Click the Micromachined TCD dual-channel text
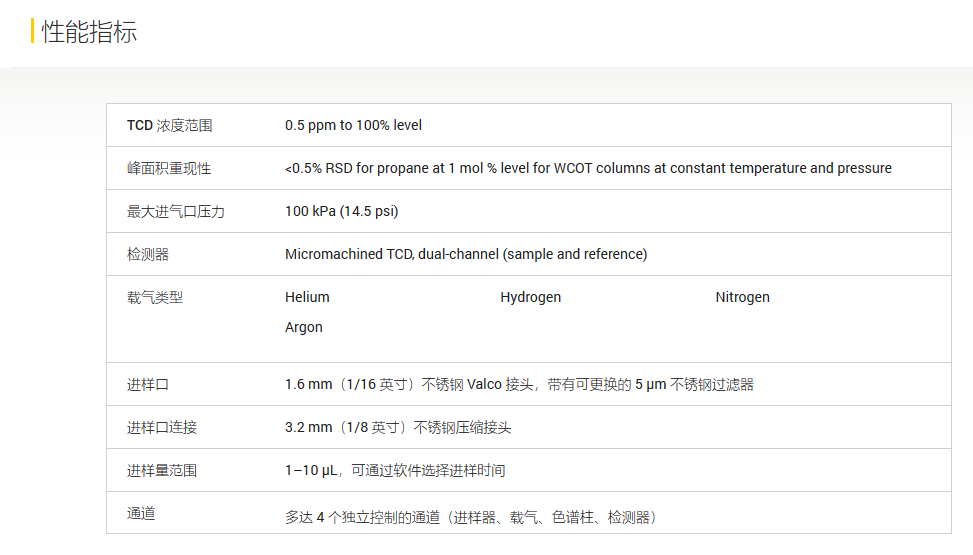This screenshot has height=555, width=973. (x=466, y=254)
